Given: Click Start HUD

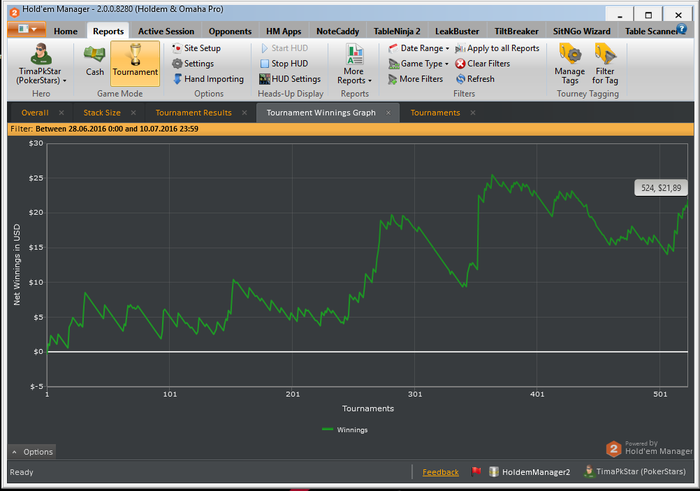Looking at the screenshot, I should tap(284, 48).
